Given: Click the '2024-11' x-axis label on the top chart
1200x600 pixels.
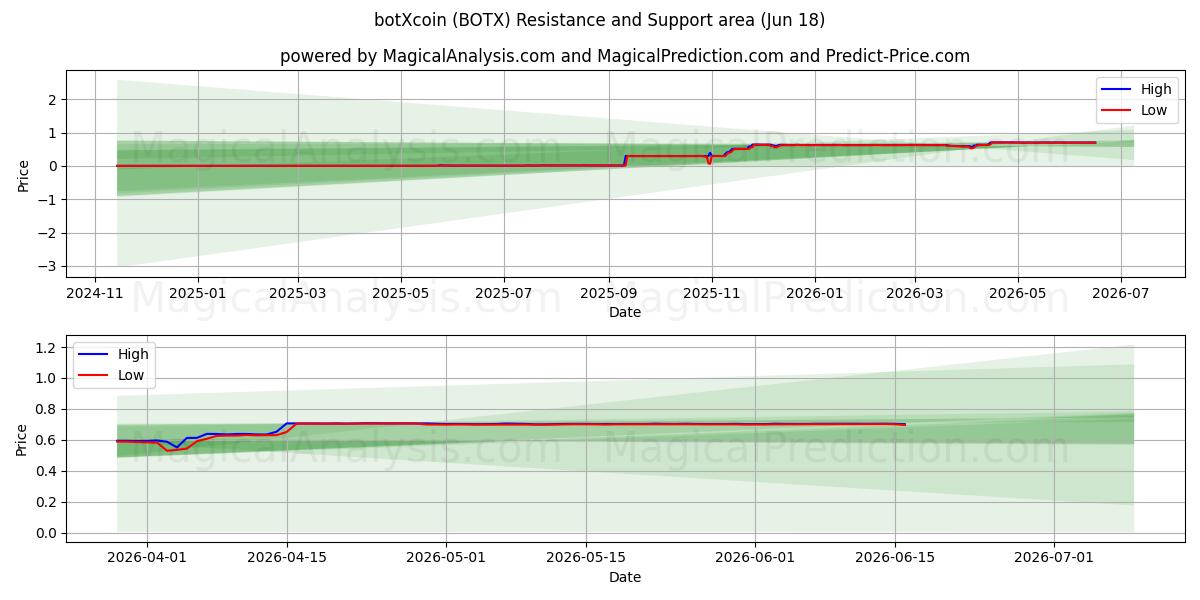Looking at the screenshot, I should click(95, 294).
